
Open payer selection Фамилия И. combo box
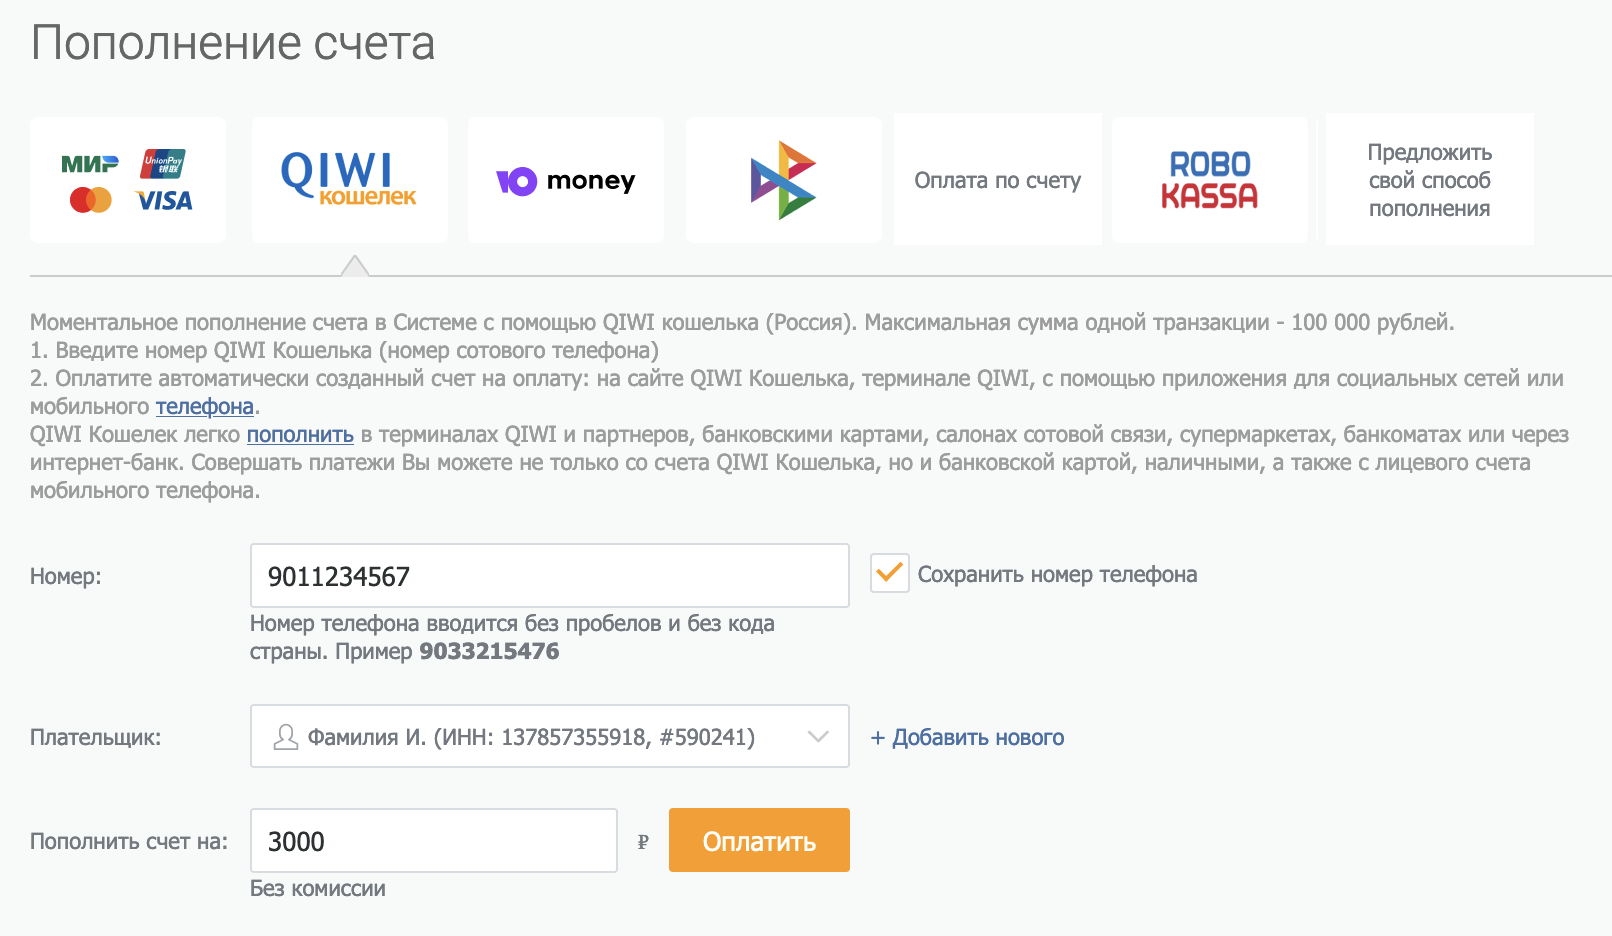tap(530, 737)
